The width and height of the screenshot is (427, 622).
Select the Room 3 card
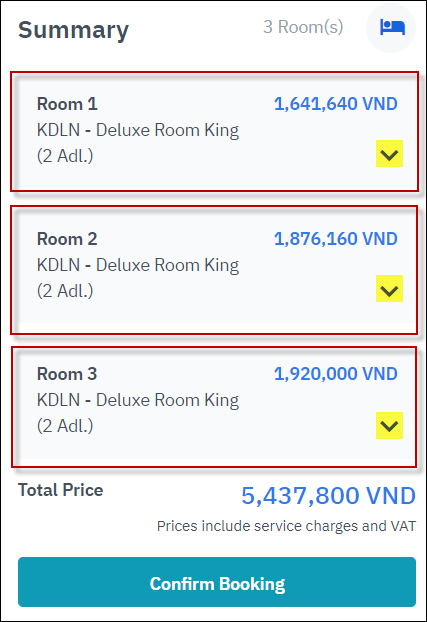coord(214,407)
